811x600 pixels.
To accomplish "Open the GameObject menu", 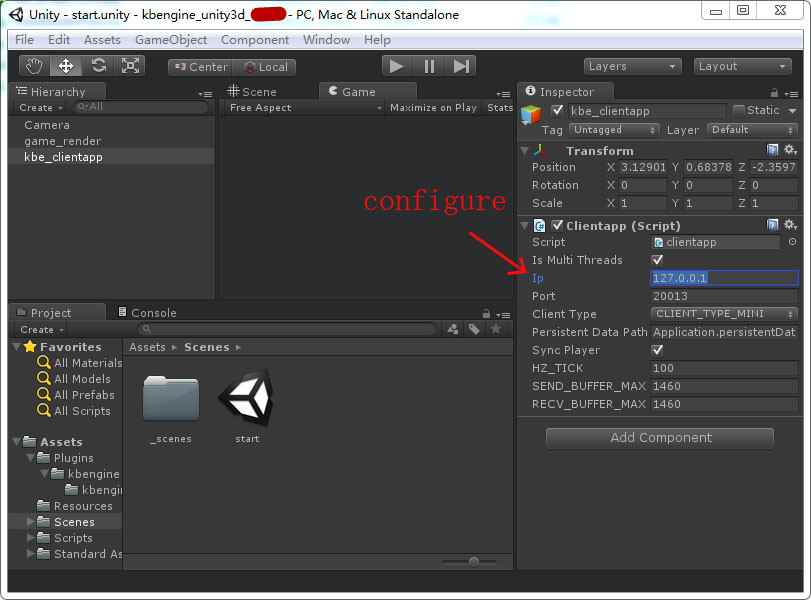I will [171, 40].
